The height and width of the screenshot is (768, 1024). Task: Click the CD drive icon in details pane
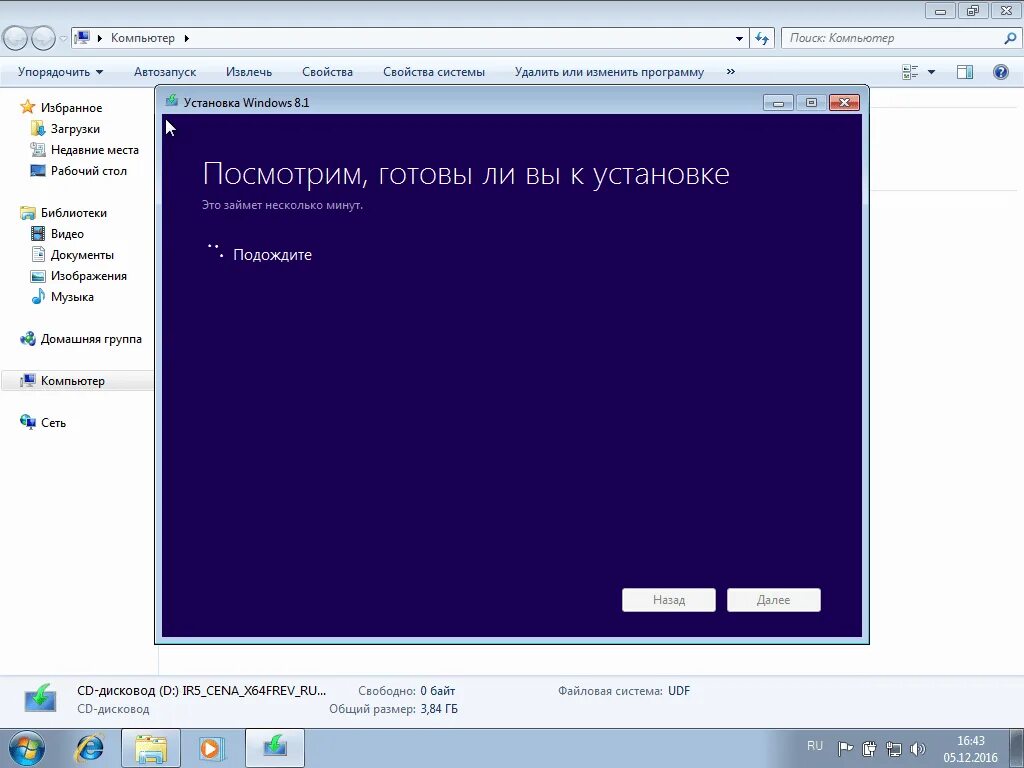click(x=40, y=697)
